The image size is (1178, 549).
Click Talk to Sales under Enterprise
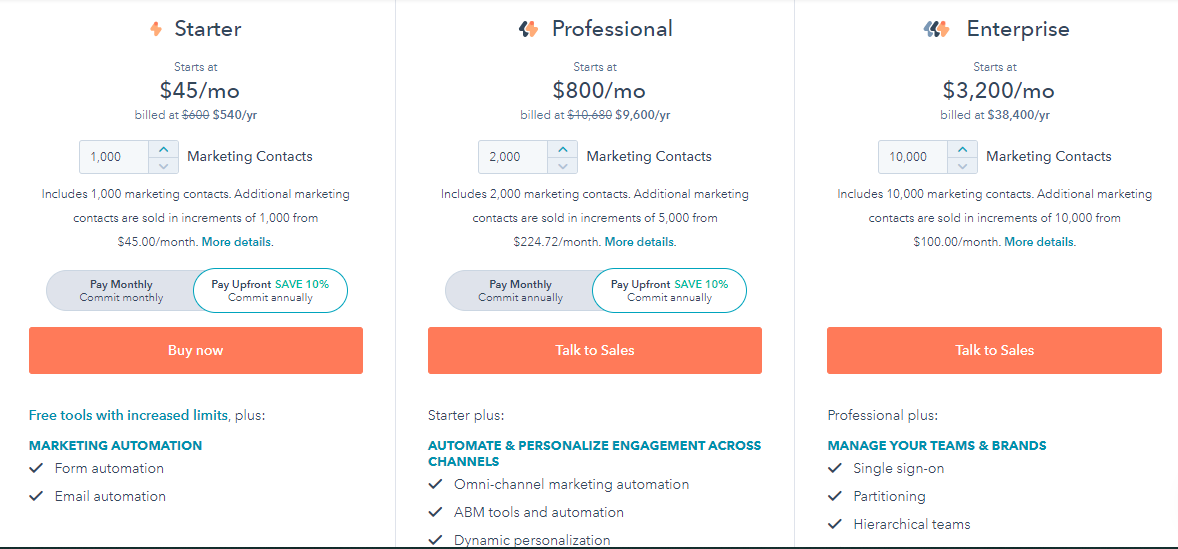994,350
